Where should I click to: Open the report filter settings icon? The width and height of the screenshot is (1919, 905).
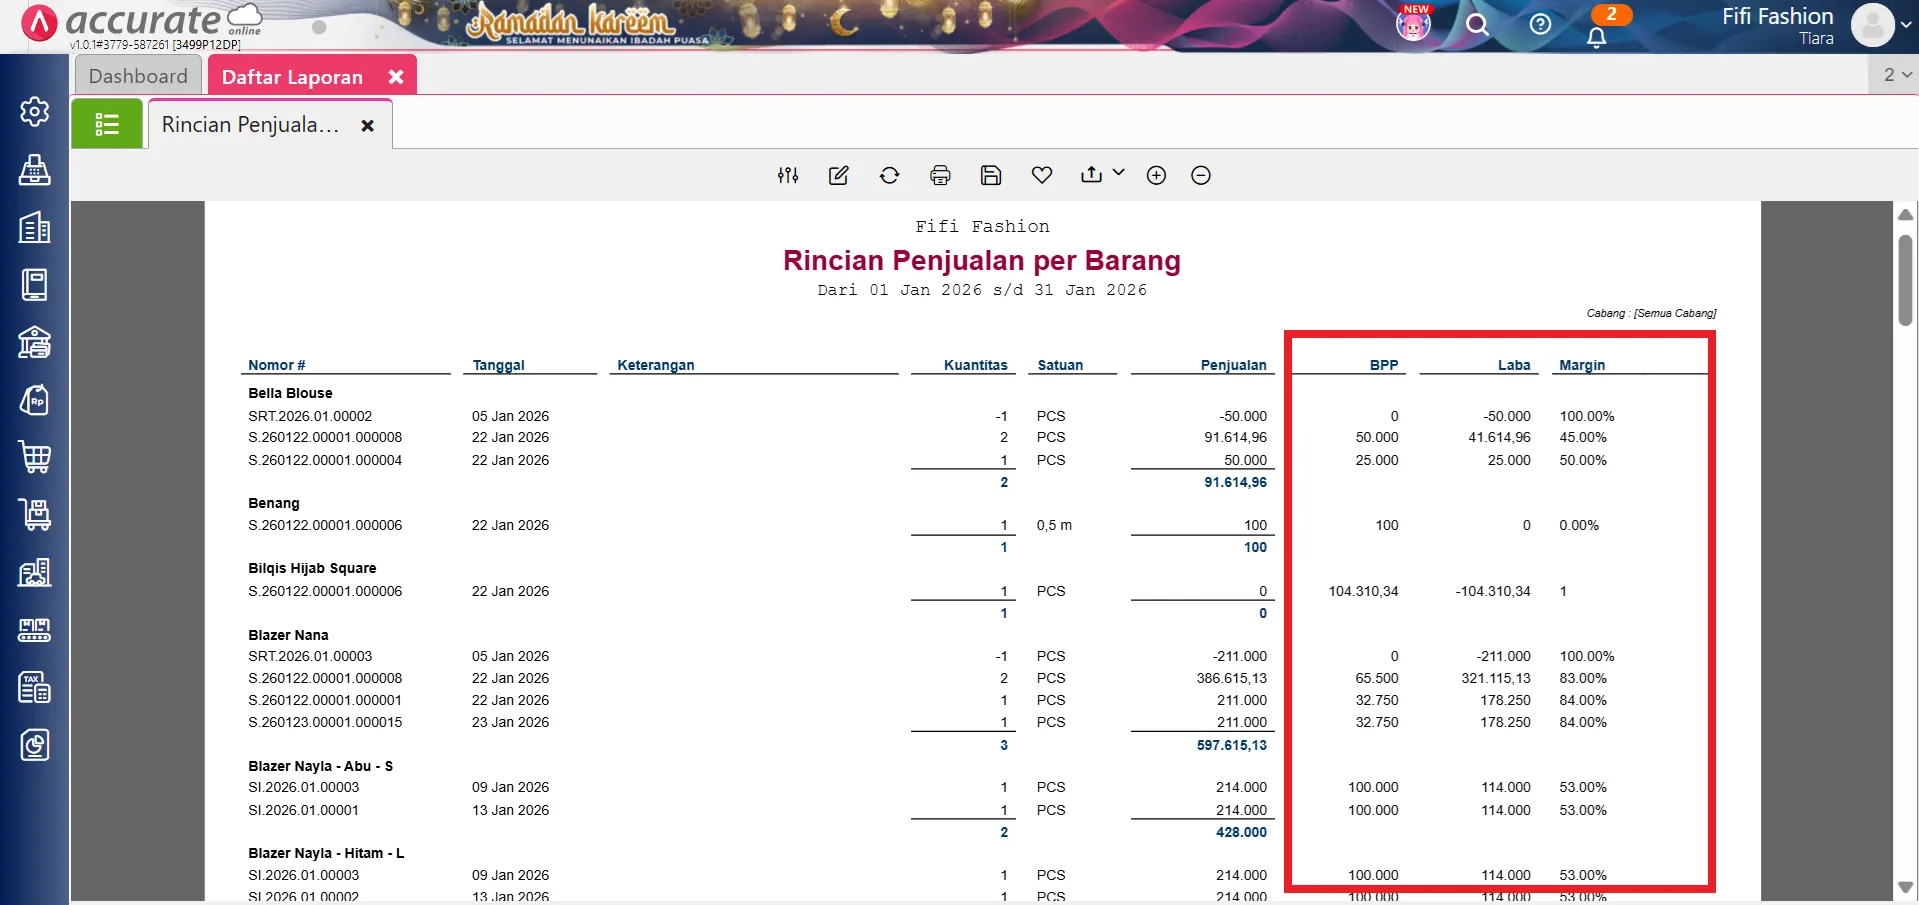[x=788, y=176]
